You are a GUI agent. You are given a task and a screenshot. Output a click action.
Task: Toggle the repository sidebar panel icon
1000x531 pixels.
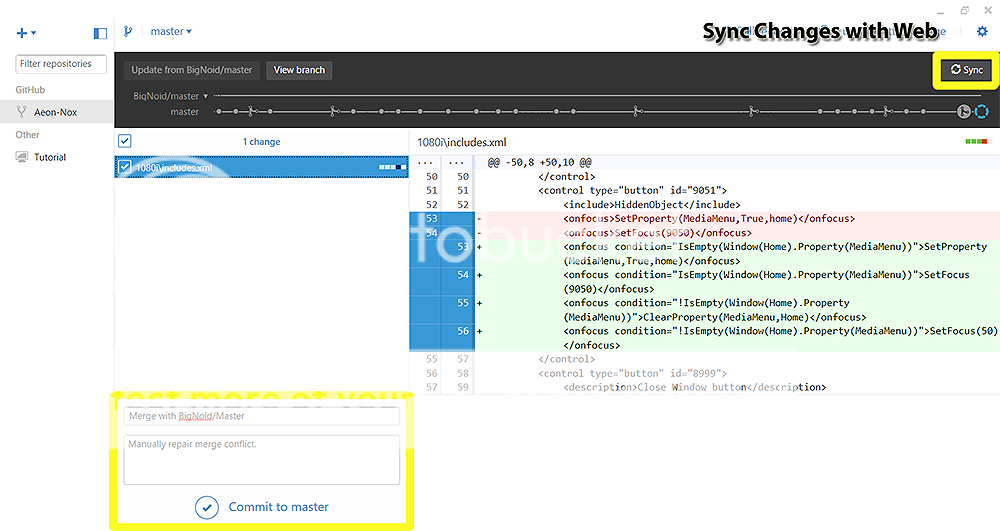point(100,33)
